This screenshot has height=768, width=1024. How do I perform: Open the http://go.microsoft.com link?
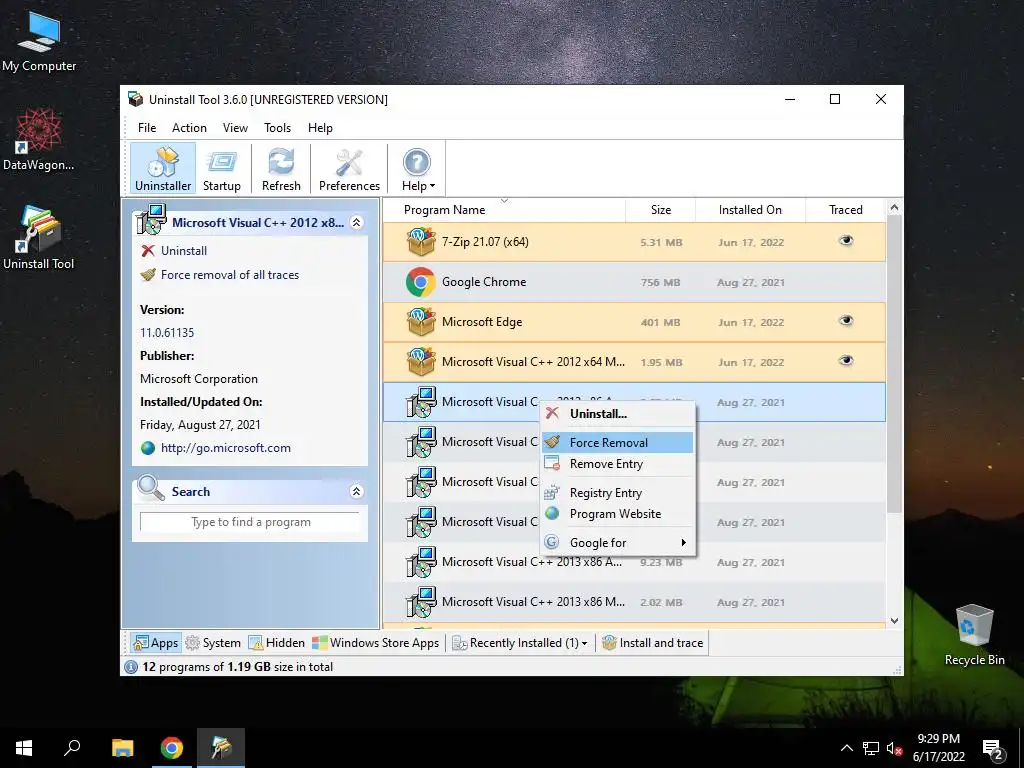(225, 448)
